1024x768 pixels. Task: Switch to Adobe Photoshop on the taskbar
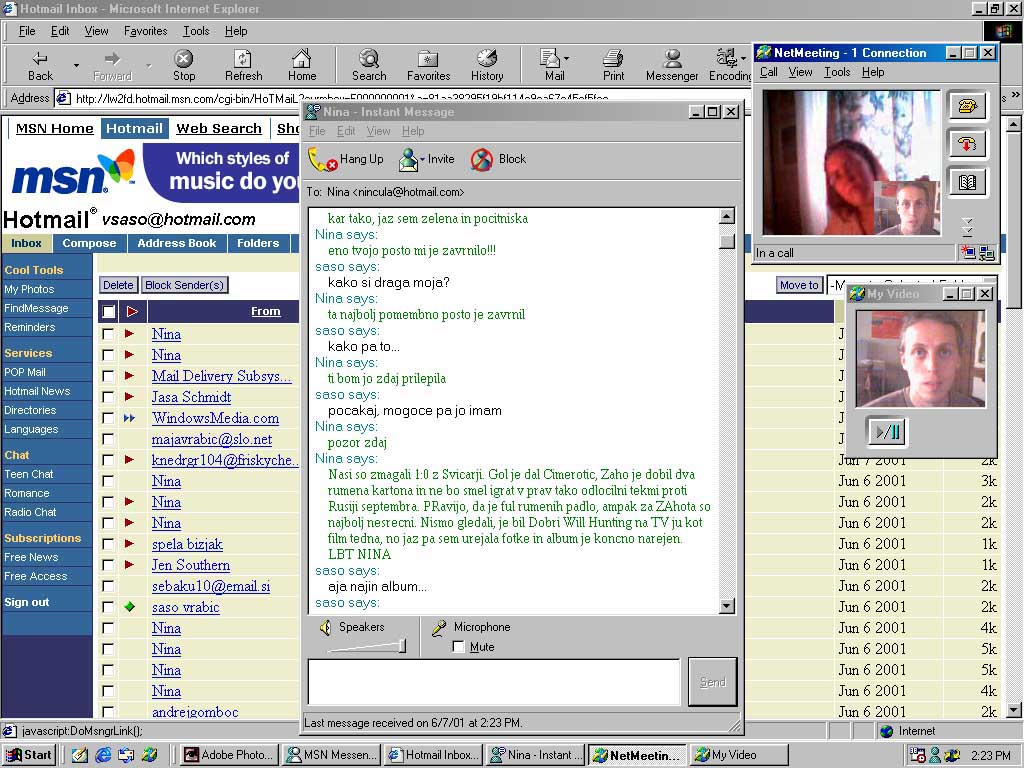229,755
